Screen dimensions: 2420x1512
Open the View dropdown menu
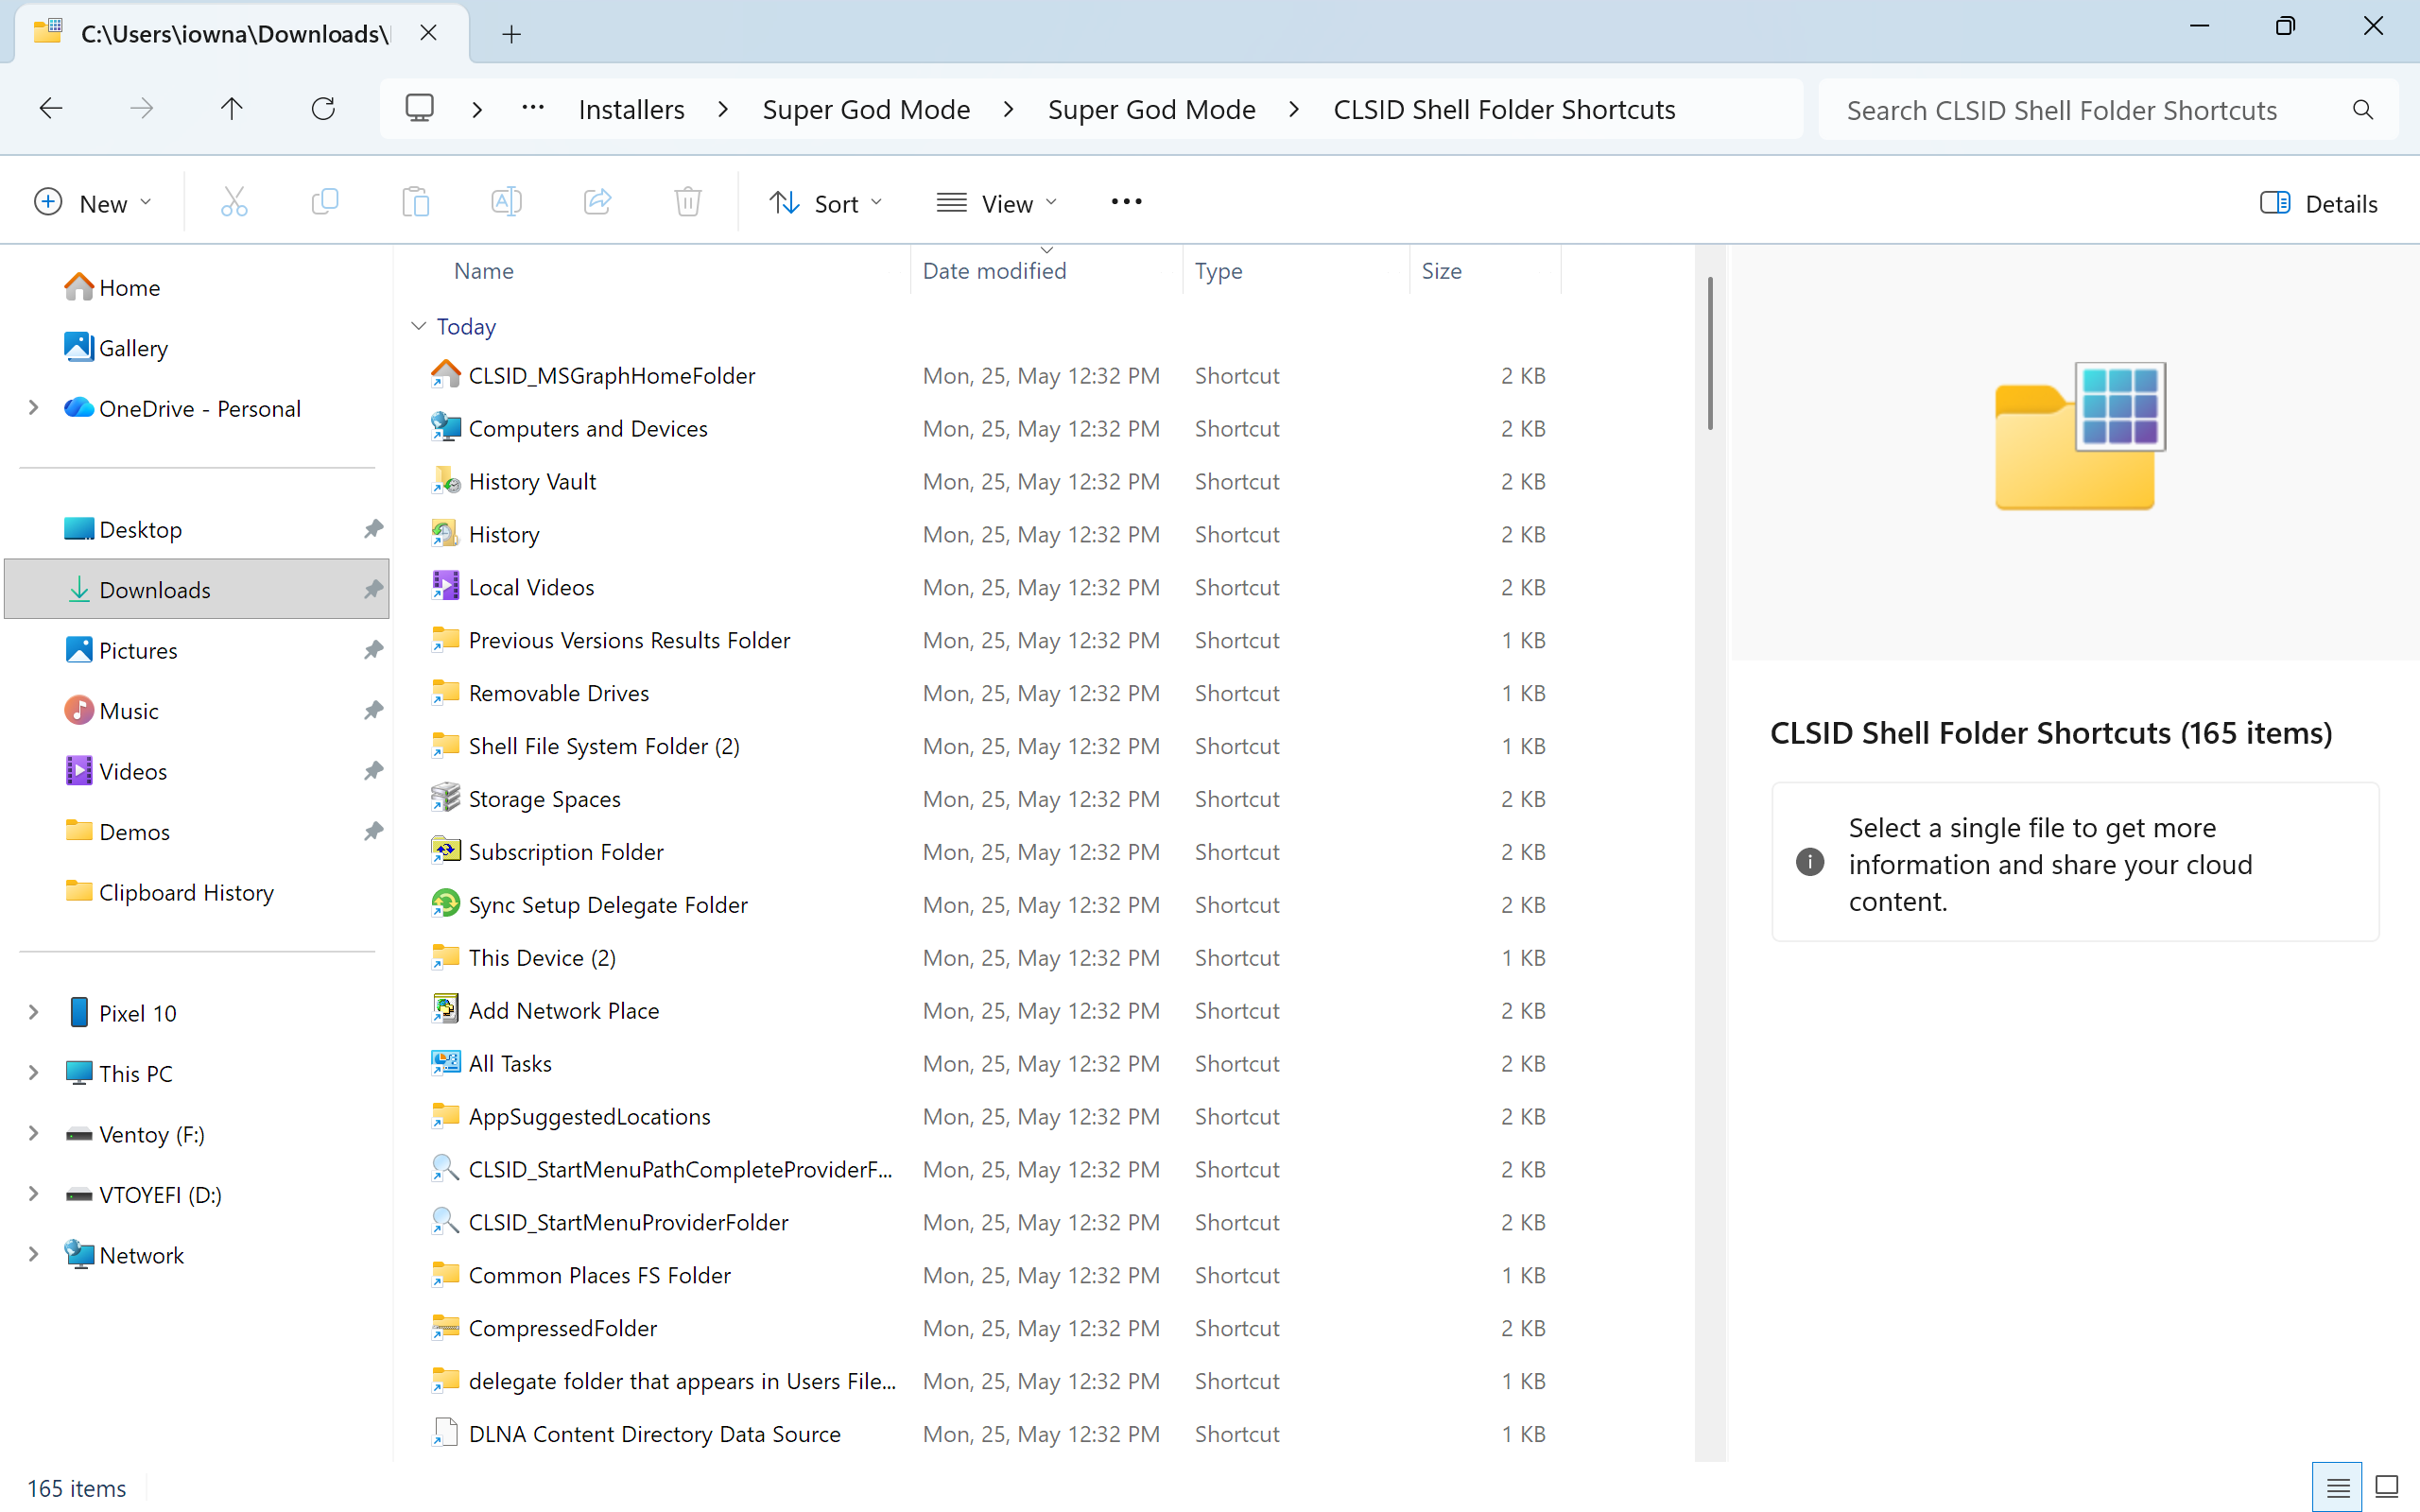pos(996,203)
